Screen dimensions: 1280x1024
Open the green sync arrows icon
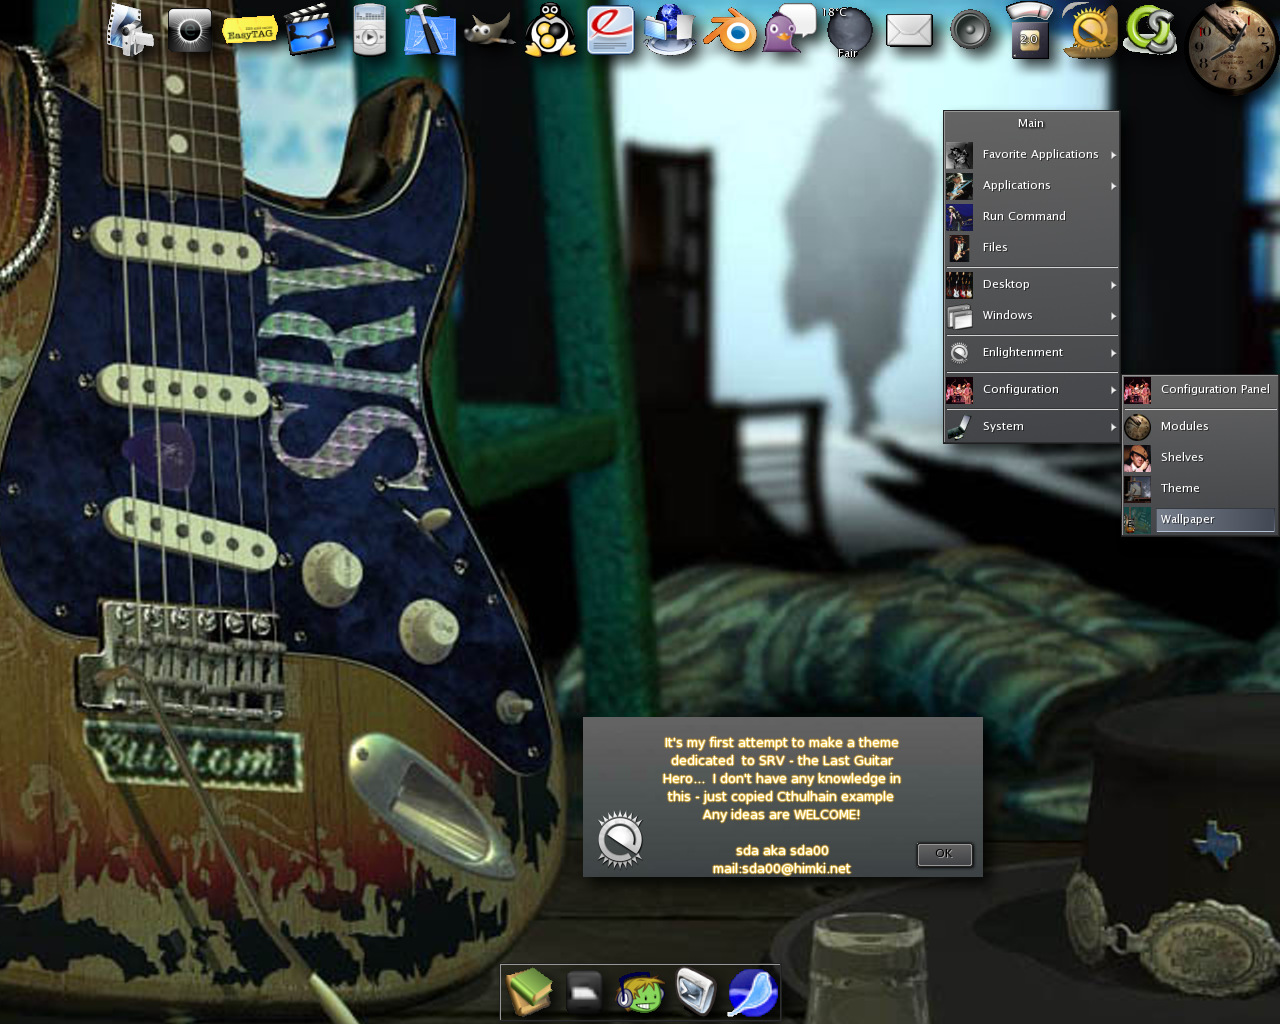click(x=1150, y=30)
